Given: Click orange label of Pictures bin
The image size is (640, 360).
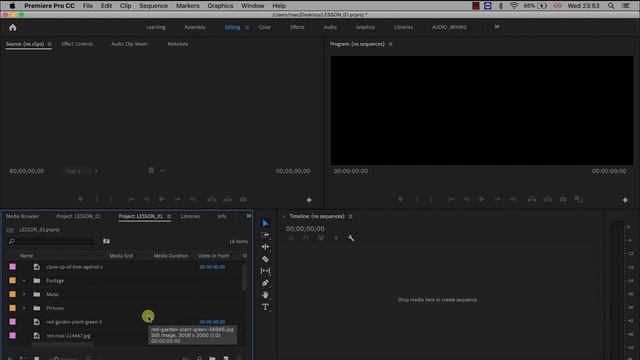Looking at the screenshot, I should coord(13,308).
